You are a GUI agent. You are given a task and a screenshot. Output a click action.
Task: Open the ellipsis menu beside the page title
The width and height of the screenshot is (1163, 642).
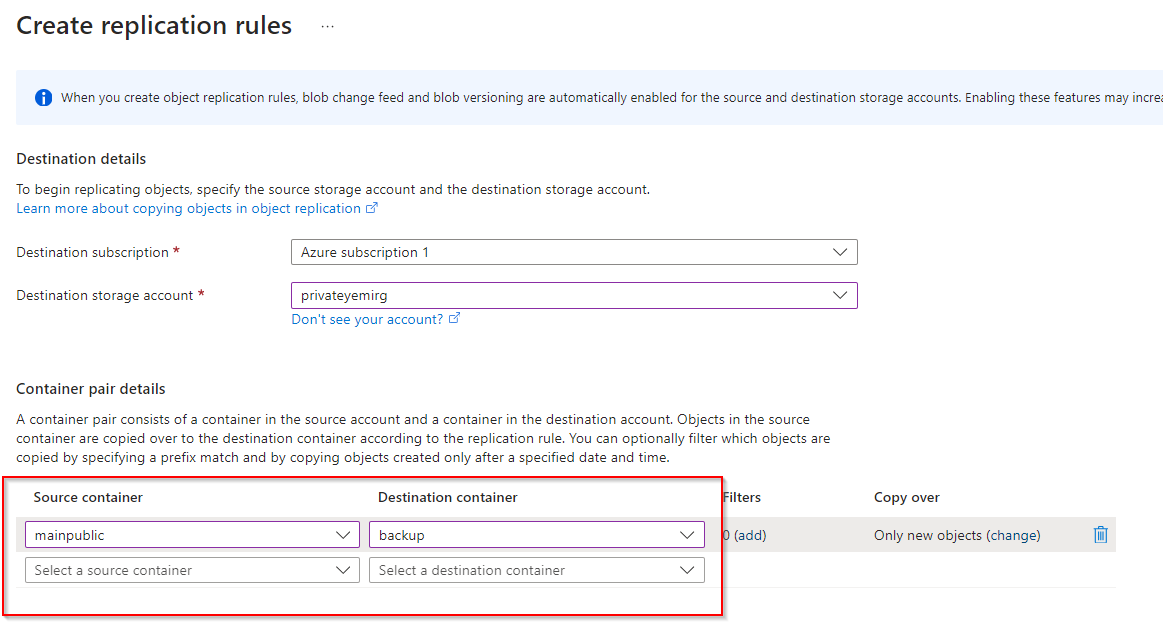pos(327,27)
